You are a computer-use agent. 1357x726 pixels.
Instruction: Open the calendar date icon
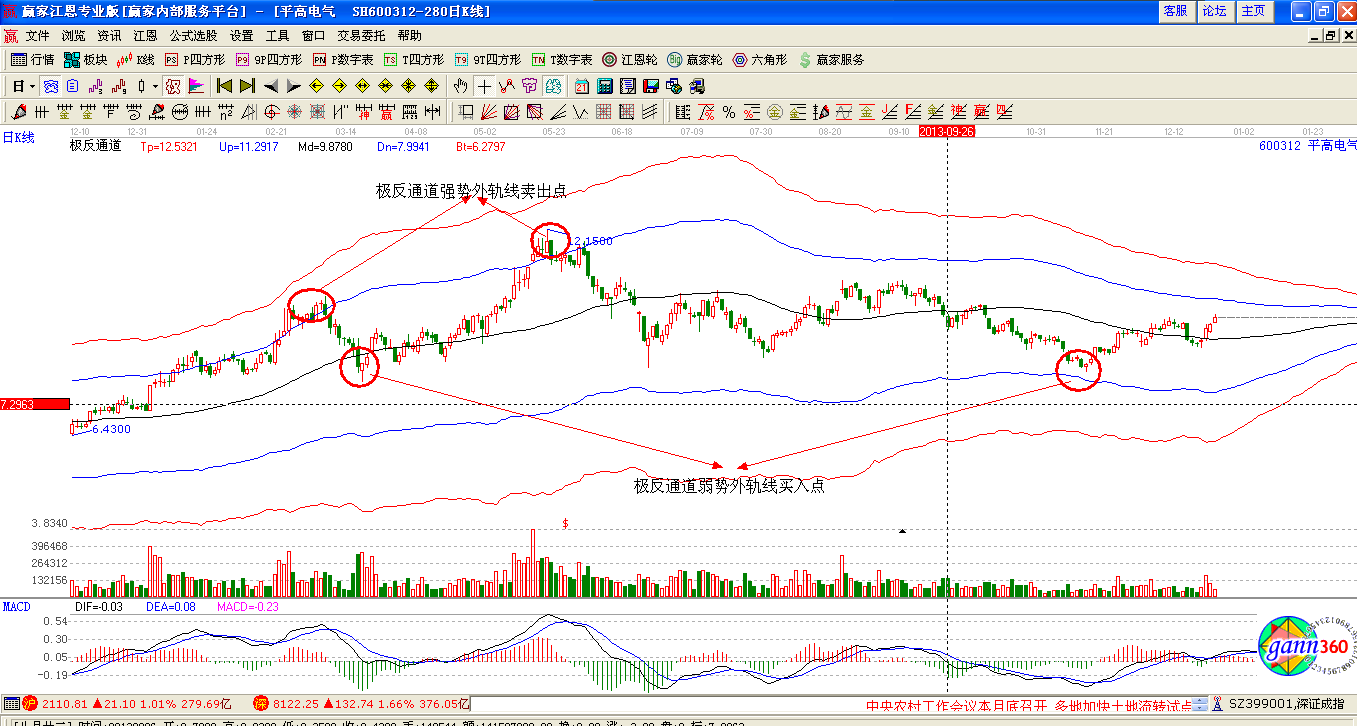[580, 86]
